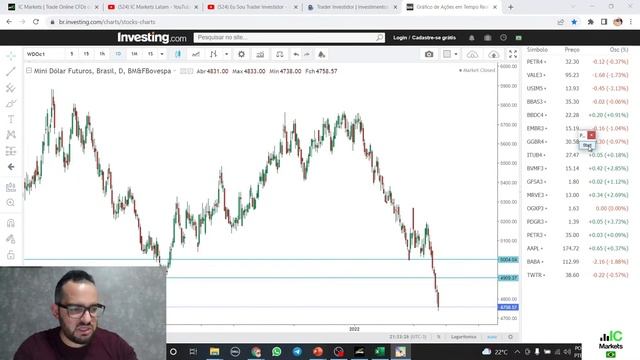This screenshot has height=360, width=640.
Task: Open the indicators panel
Action: [260, 54]
